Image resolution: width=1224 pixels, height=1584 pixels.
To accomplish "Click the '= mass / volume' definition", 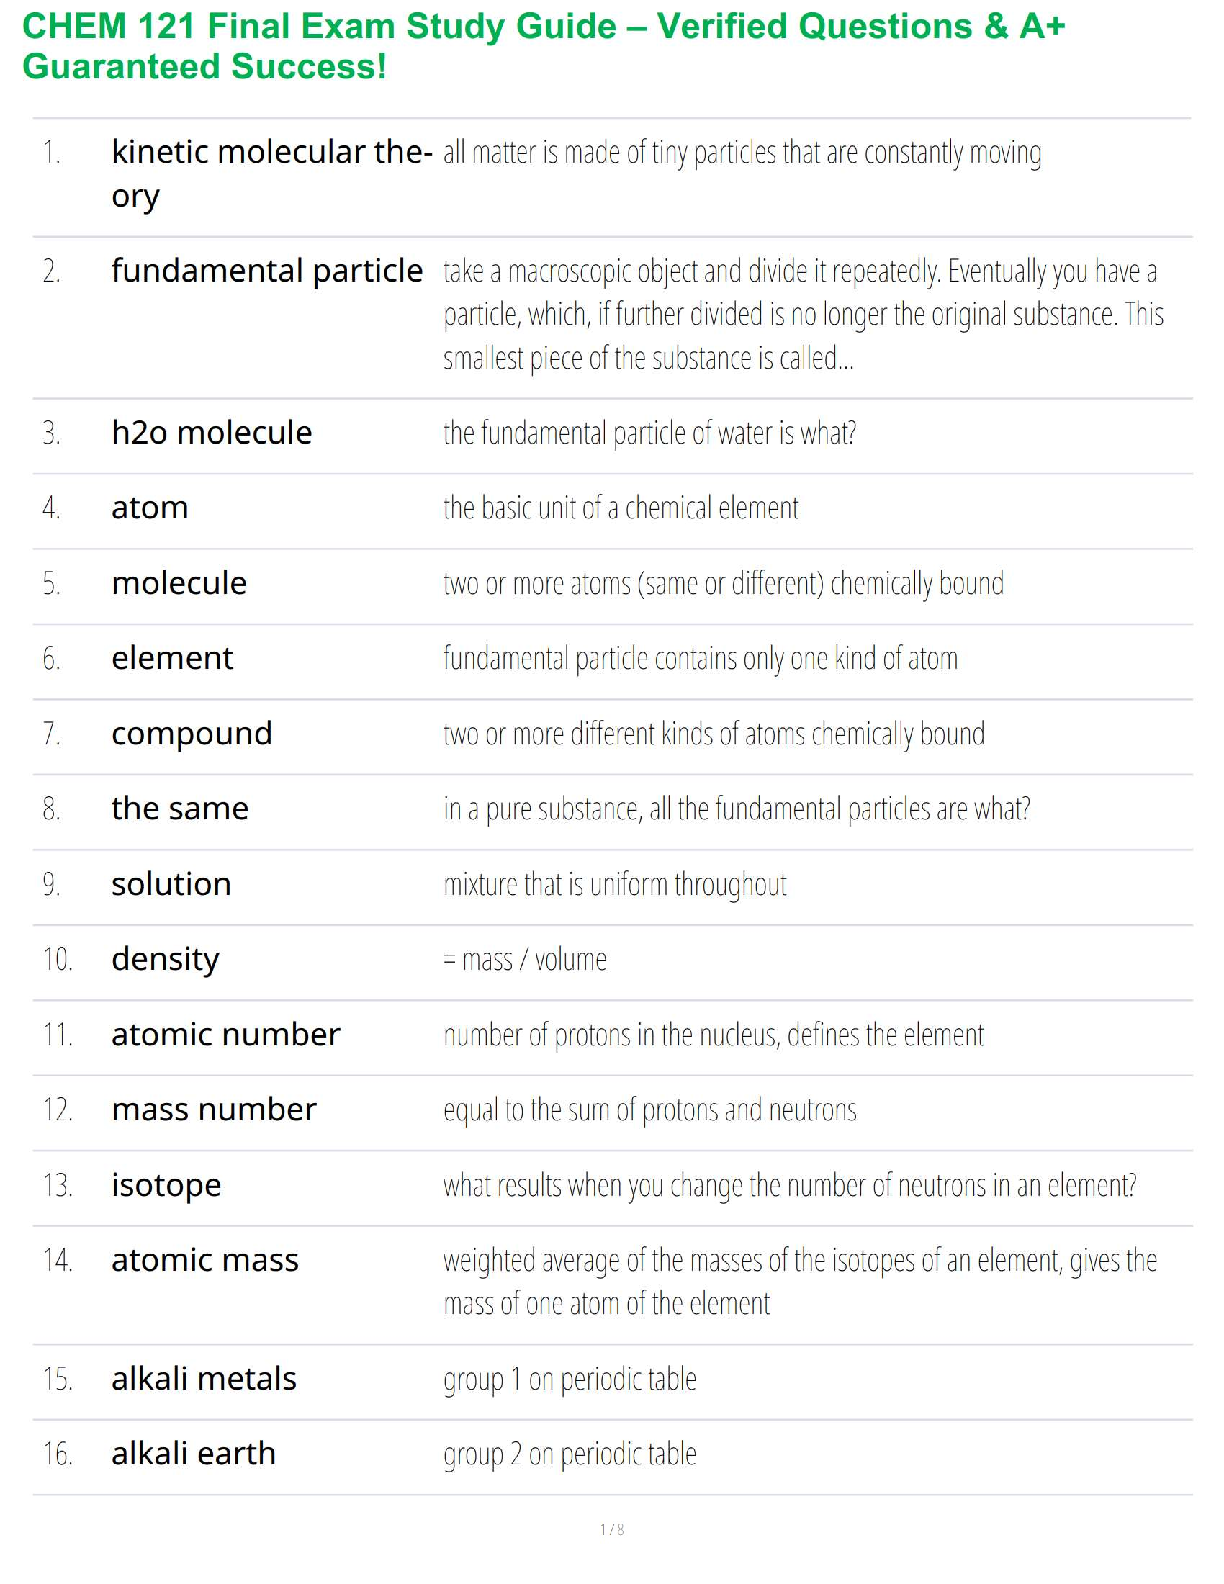I will 525,960.
